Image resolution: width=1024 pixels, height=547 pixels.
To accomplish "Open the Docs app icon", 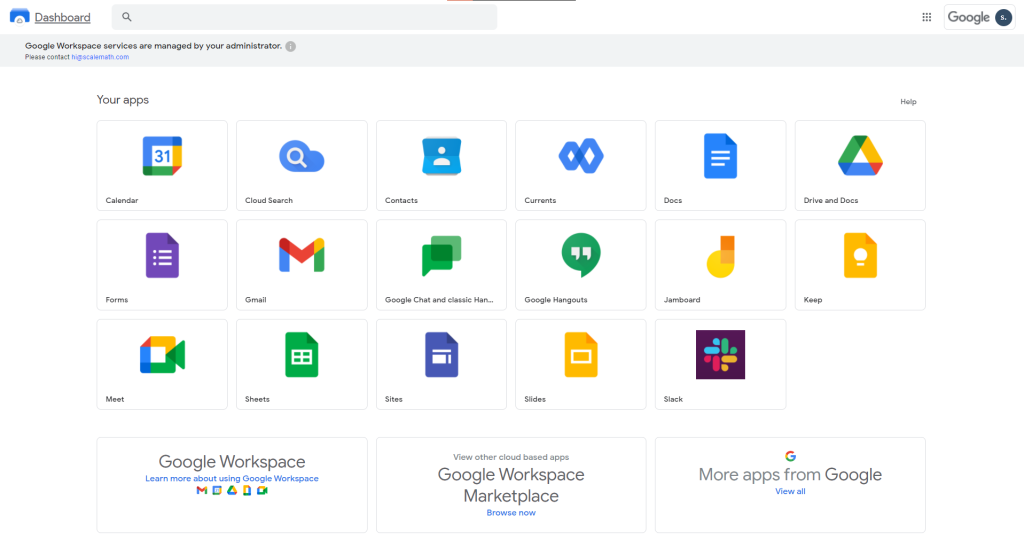I will click(x=720, y=156).
